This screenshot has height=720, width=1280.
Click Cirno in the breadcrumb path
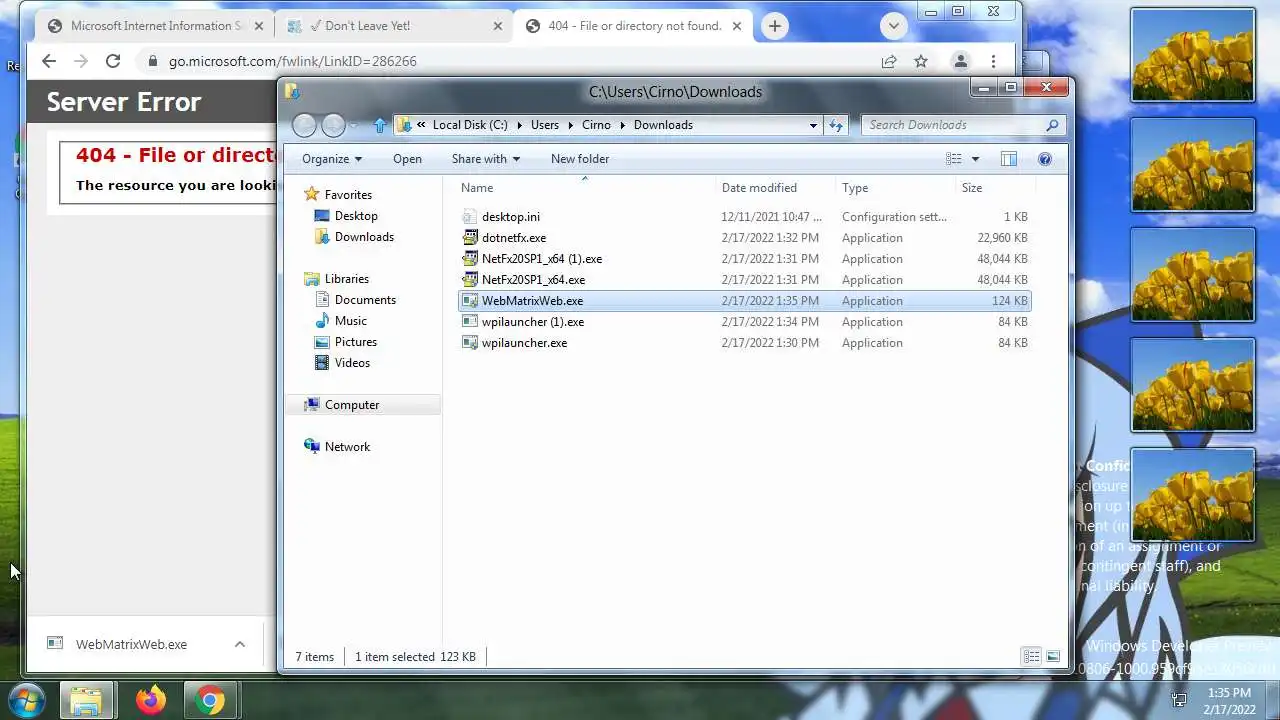[596, 125]
